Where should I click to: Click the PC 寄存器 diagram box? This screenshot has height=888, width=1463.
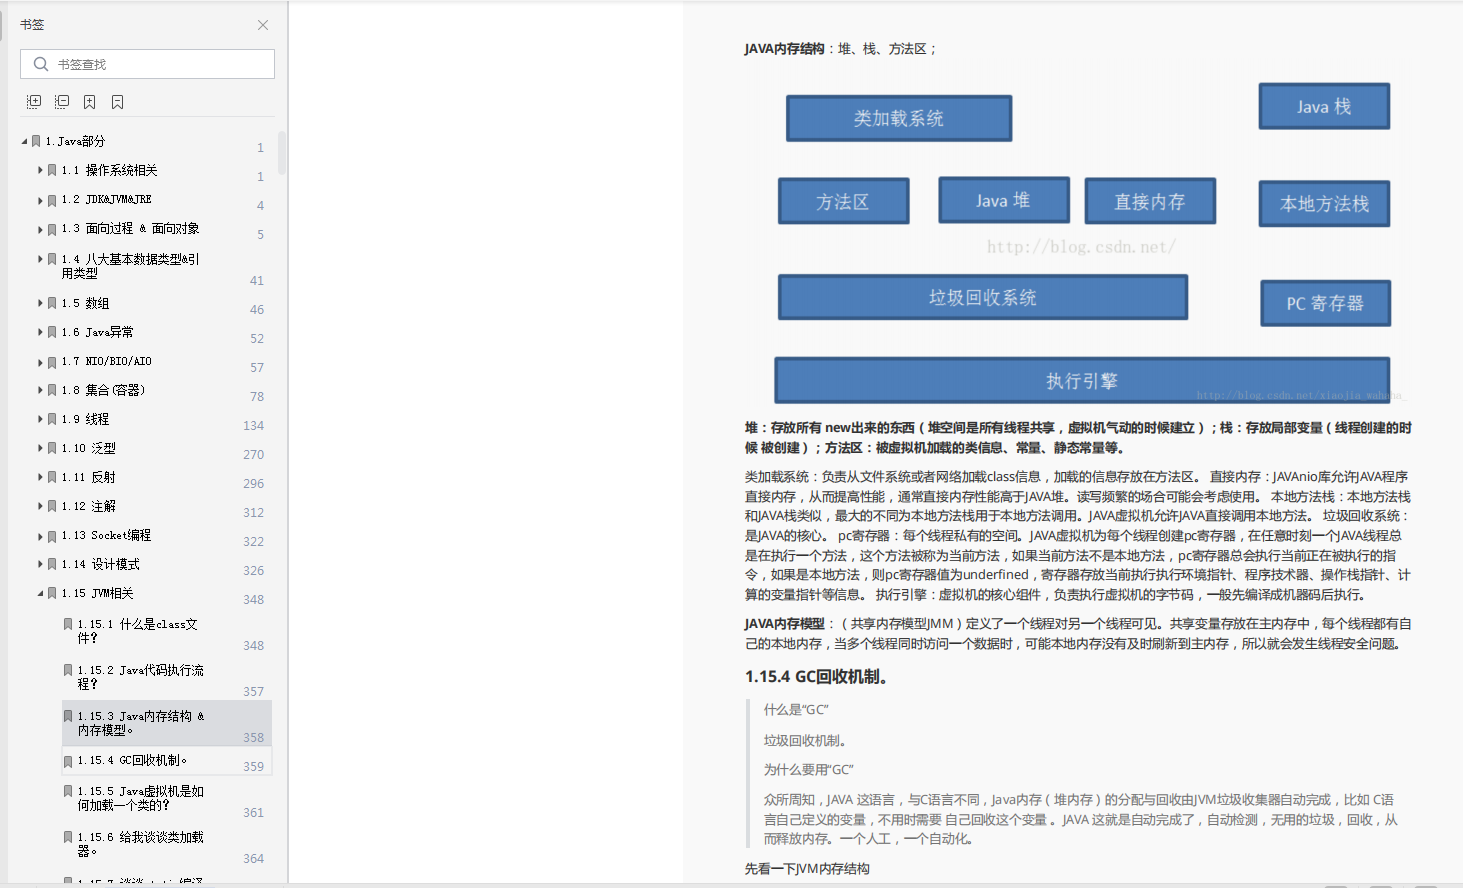(1325, 303)
